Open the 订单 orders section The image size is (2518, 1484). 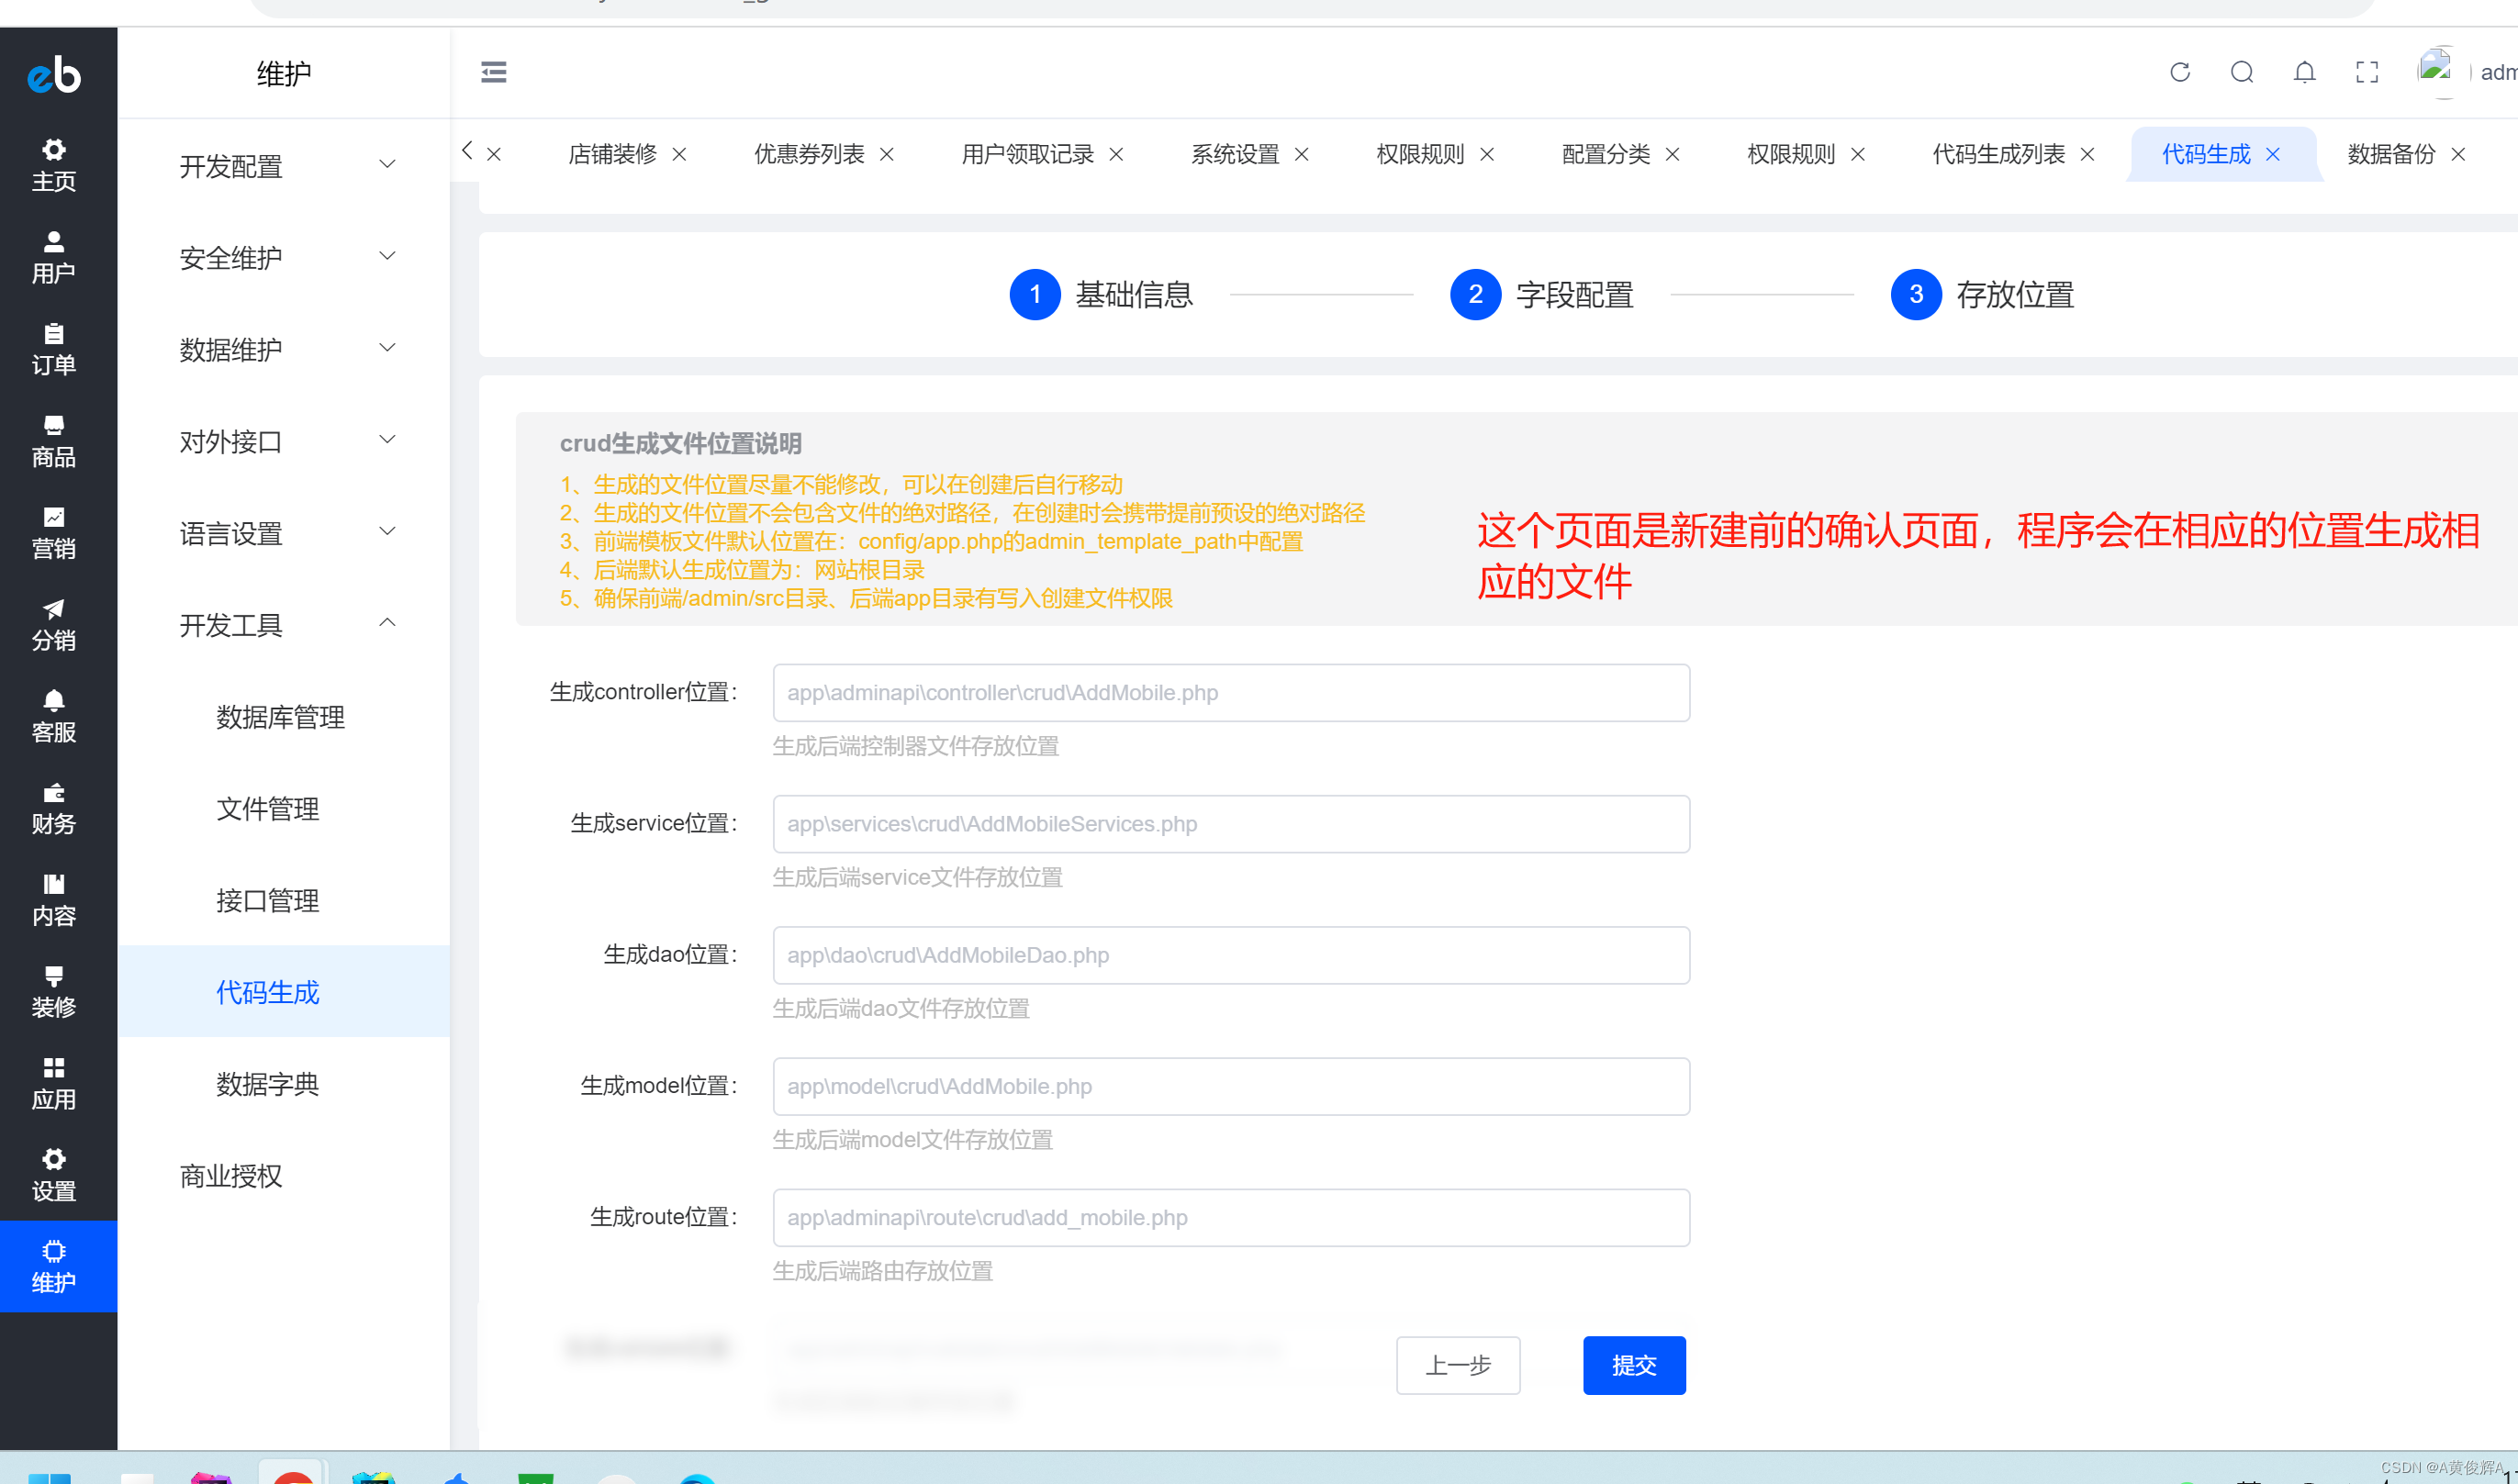coord(54,350)
